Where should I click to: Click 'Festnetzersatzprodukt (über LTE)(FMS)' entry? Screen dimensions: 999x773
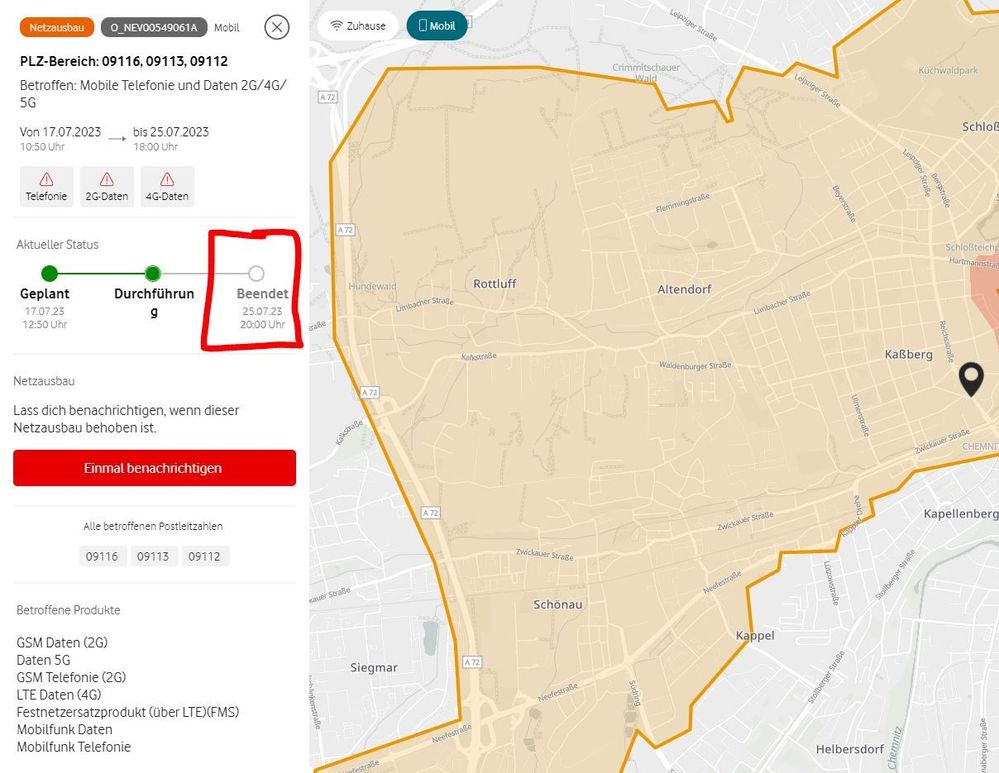(x=127, y=712)
